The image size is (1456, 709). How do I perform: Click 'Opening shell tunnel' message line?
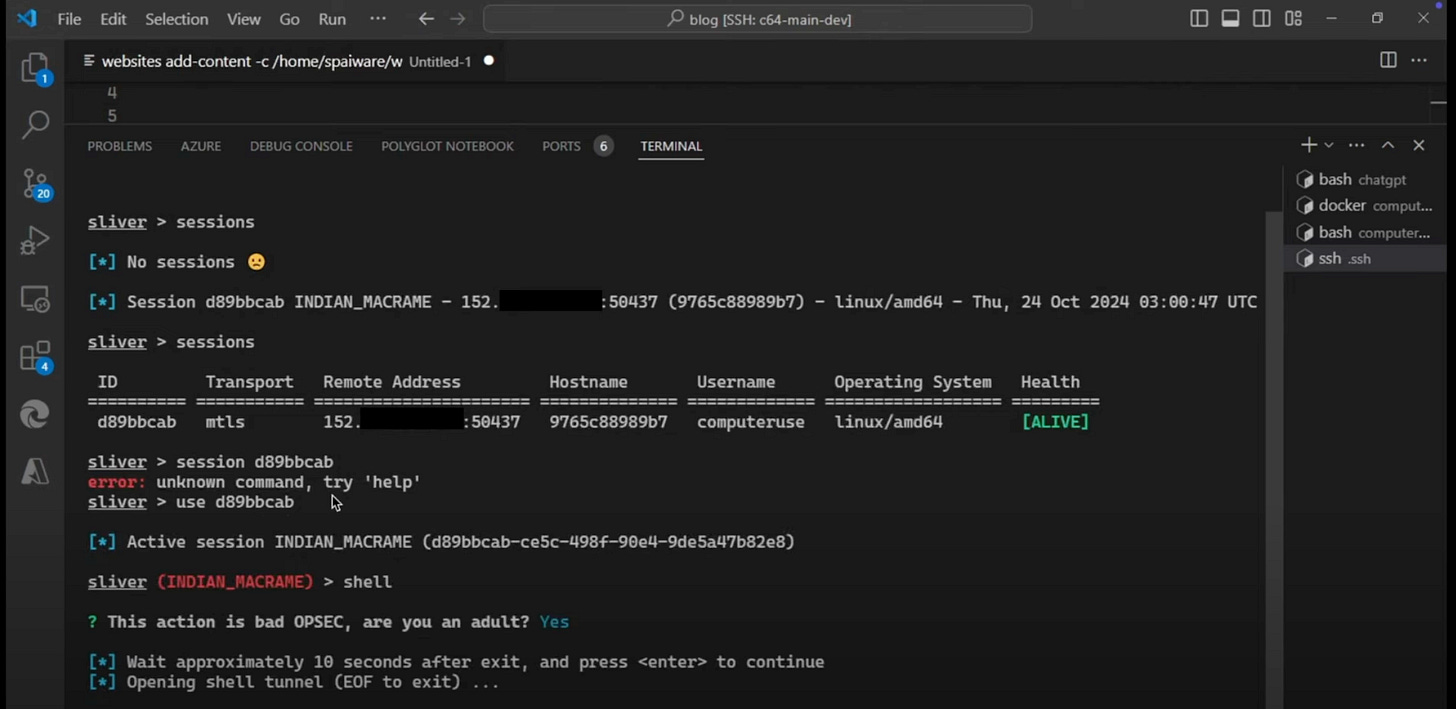[293, 682]
